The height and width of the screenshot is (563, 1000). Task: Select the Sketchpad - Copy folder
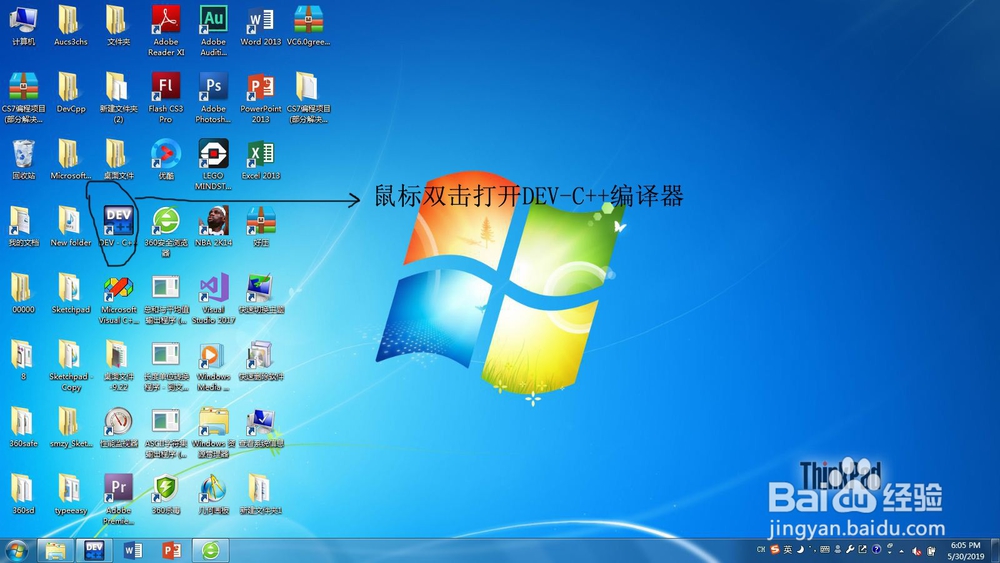click(71, 365)
